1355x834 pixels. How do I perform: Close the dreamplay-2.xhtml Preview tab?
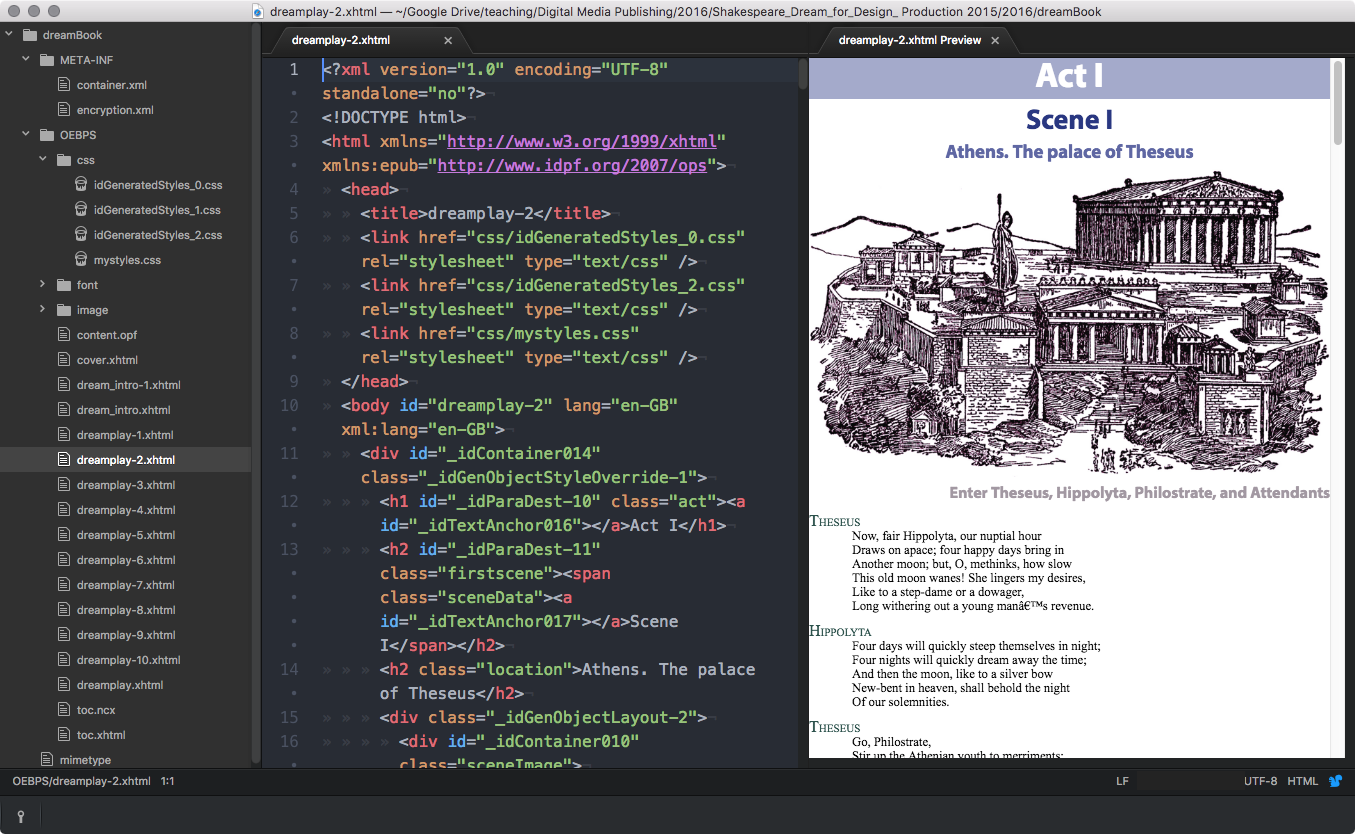(x=995, y=40)
